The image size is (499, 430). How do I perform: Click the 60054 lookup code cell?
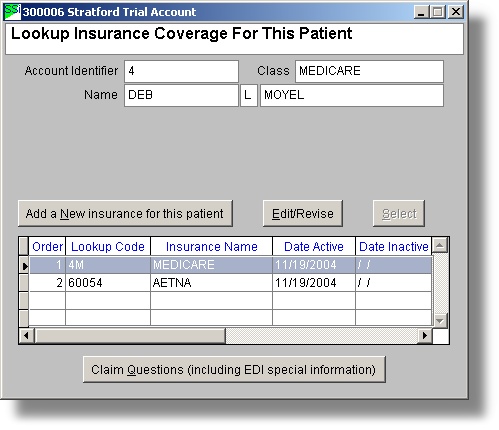pos(108,283)
